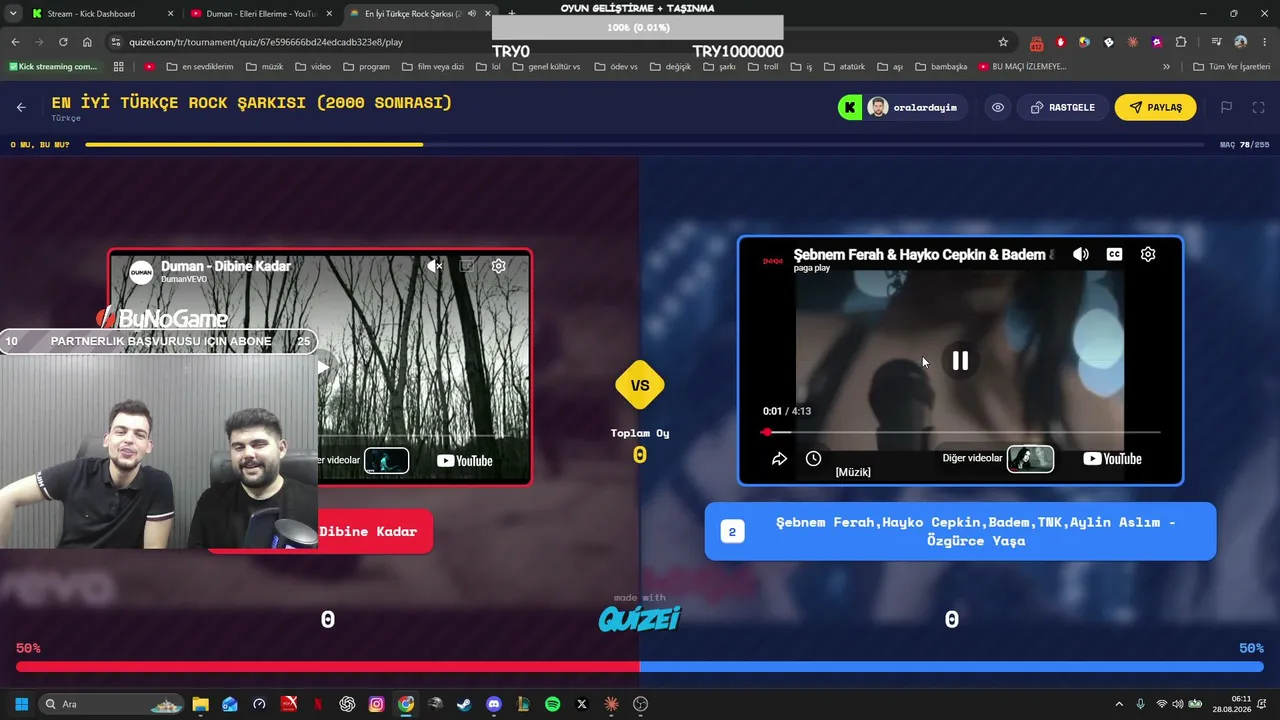Bookmark this page with the star icon
This screenshot has width=1280, height=720.
(1003, 42)
